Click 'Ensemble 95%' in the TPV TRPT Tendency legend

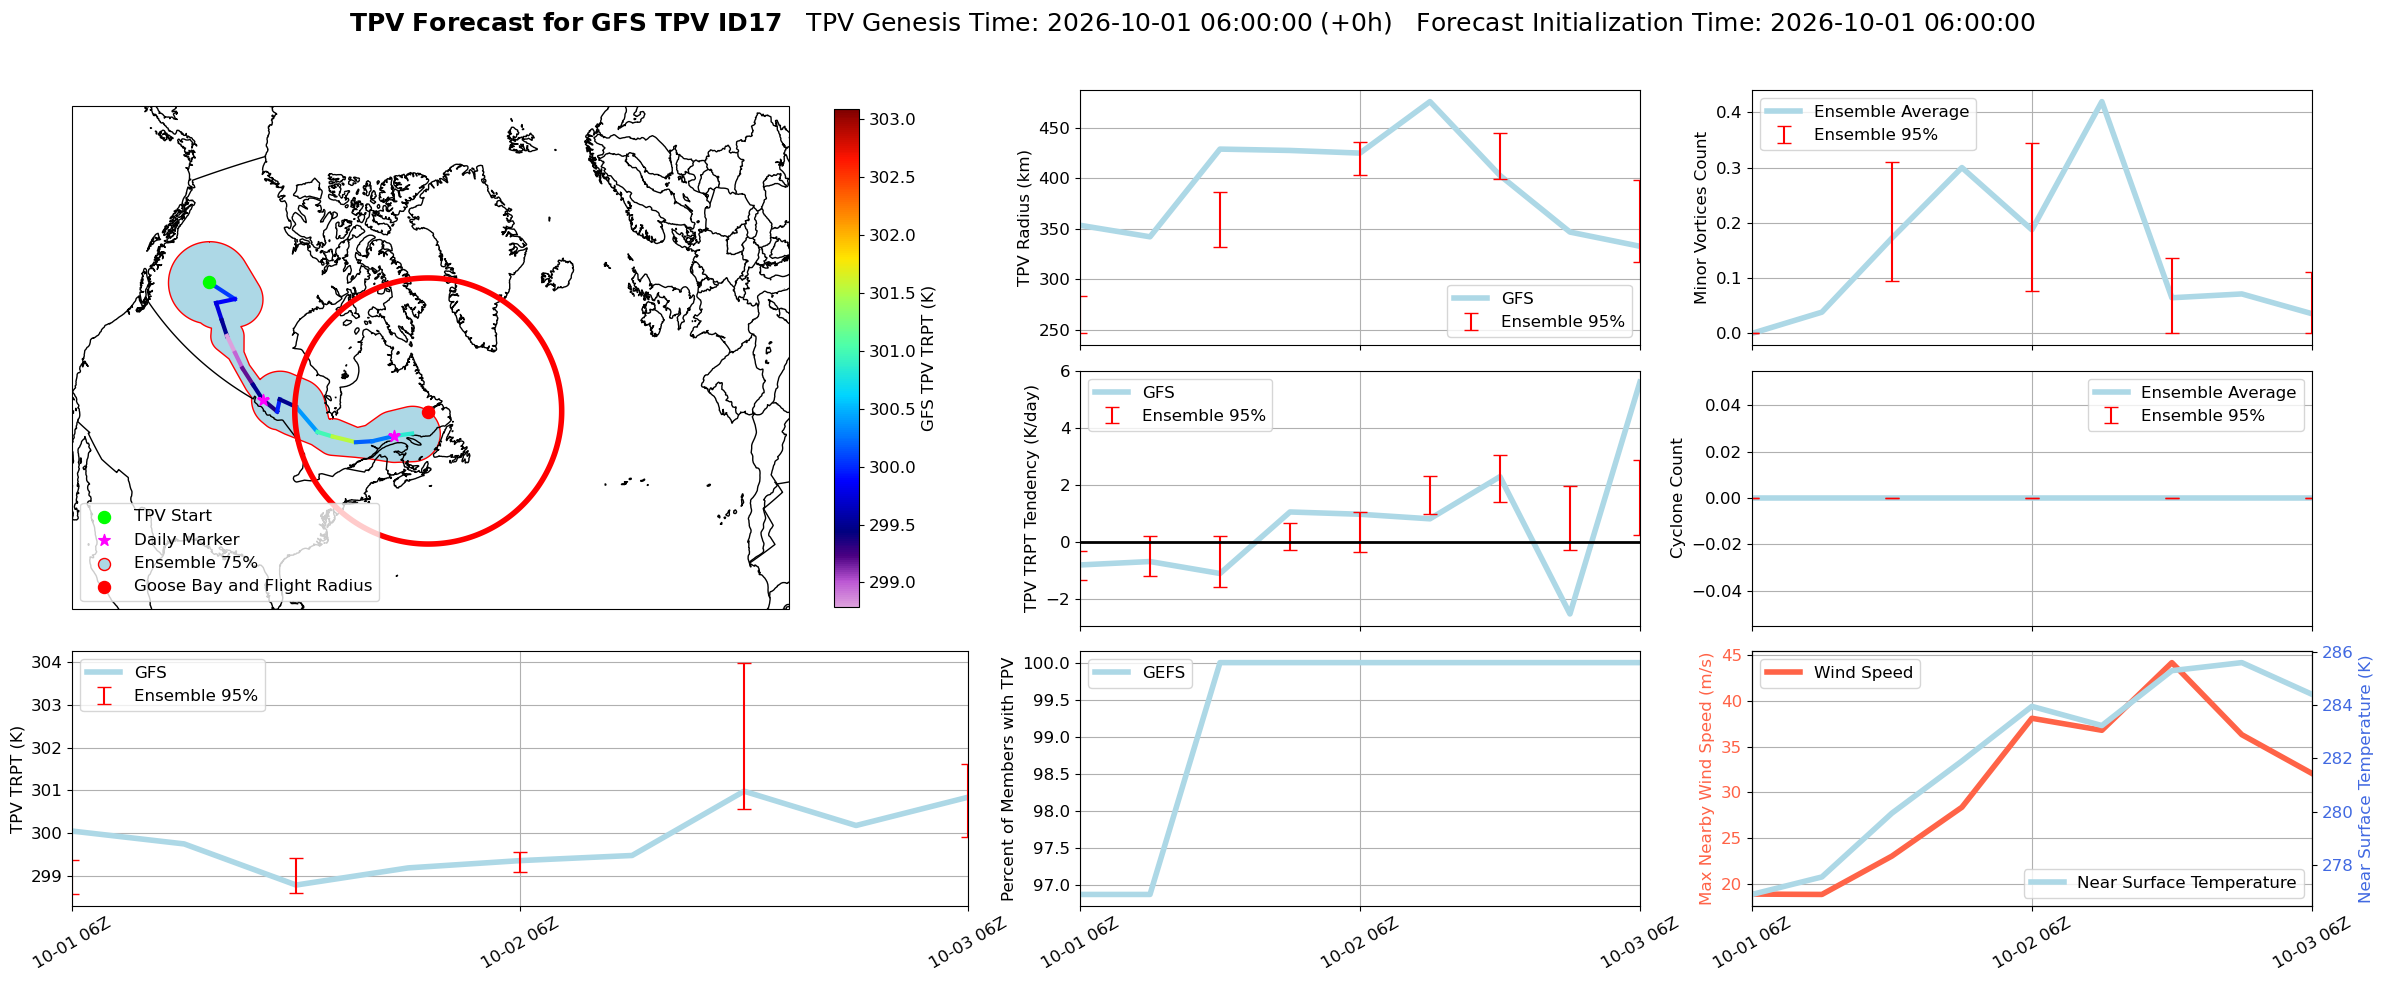[1204, 416]
